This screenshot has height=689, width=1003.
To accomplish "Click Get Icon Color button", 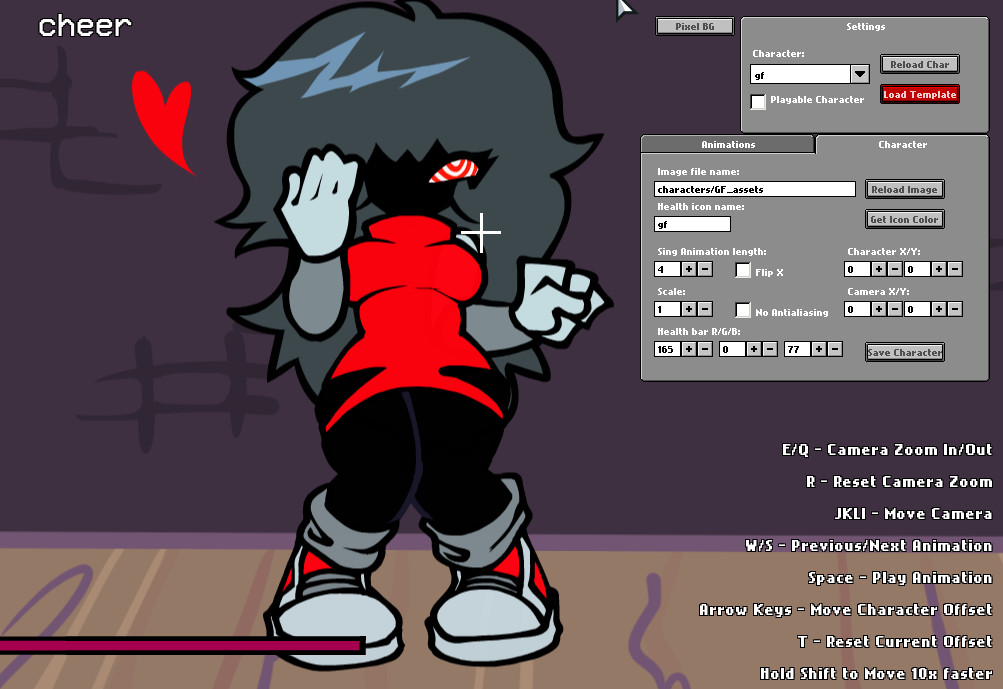I will (x=904, y=219).
